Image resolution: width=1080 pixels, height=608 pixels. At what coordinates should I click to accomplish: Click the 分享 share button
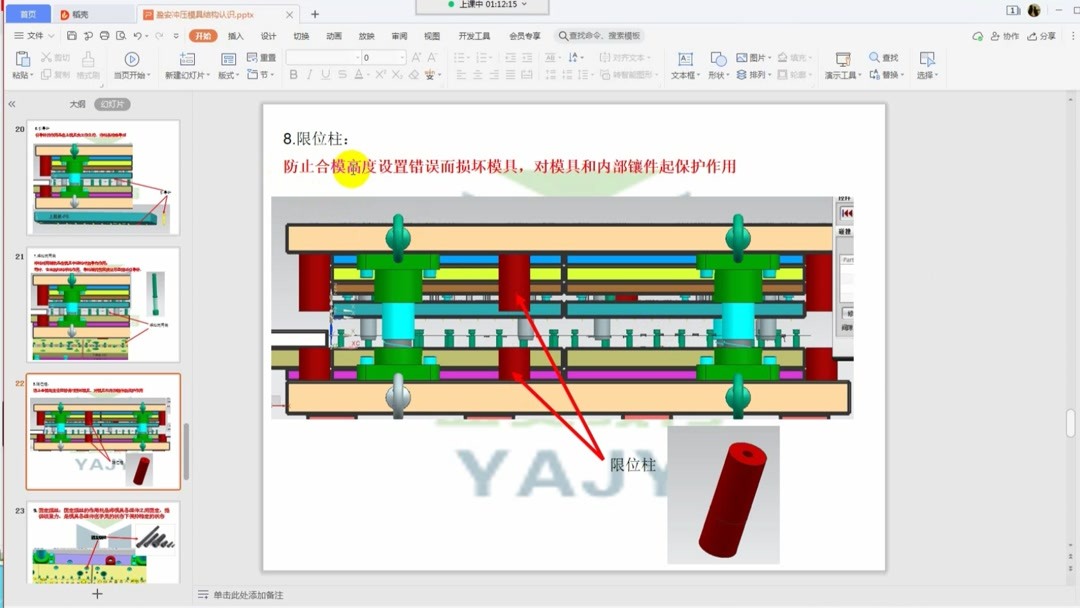tap(1049, 35)
